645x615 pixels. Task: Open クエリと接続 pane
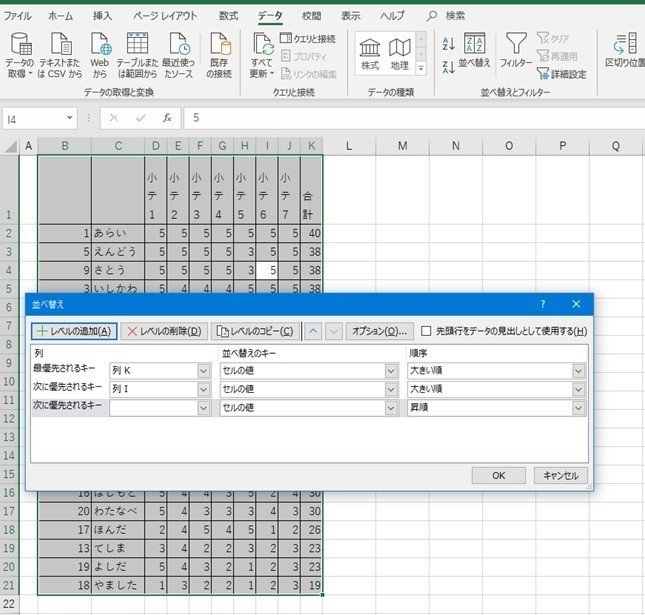pyautogui.click(x=309, y=39)
